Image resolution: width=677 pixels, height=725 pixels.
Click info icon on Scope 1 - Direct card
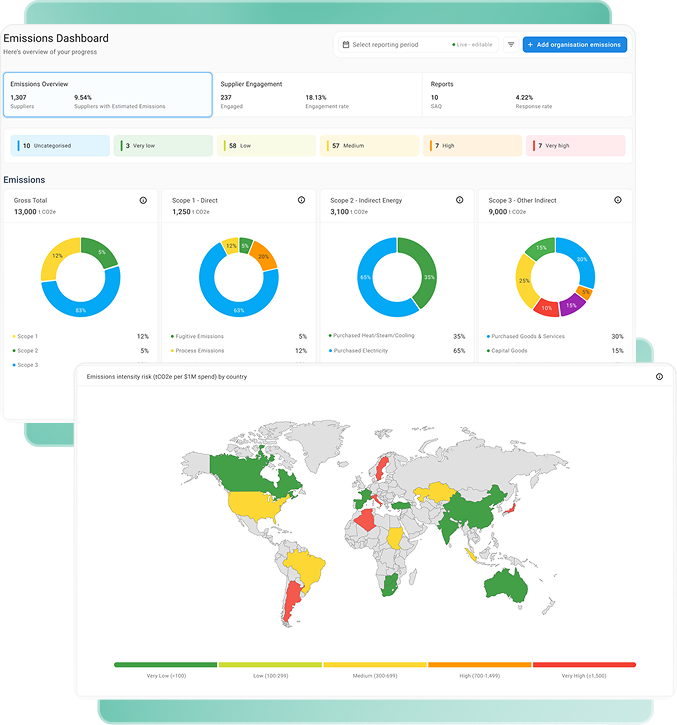coord(301,200)
